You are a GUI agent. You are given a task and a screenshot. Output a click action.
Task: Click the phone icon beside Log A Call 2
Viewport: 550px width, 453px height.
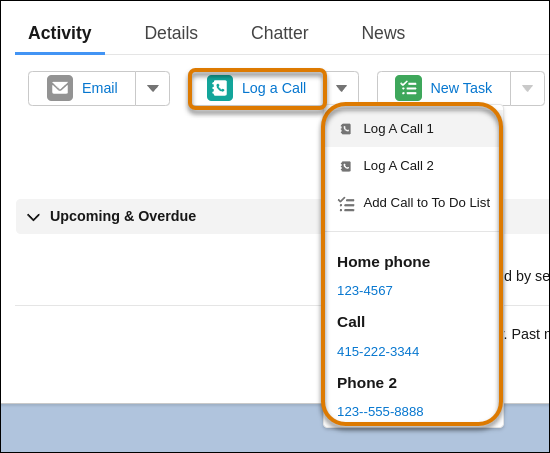(x=346, y=166)
